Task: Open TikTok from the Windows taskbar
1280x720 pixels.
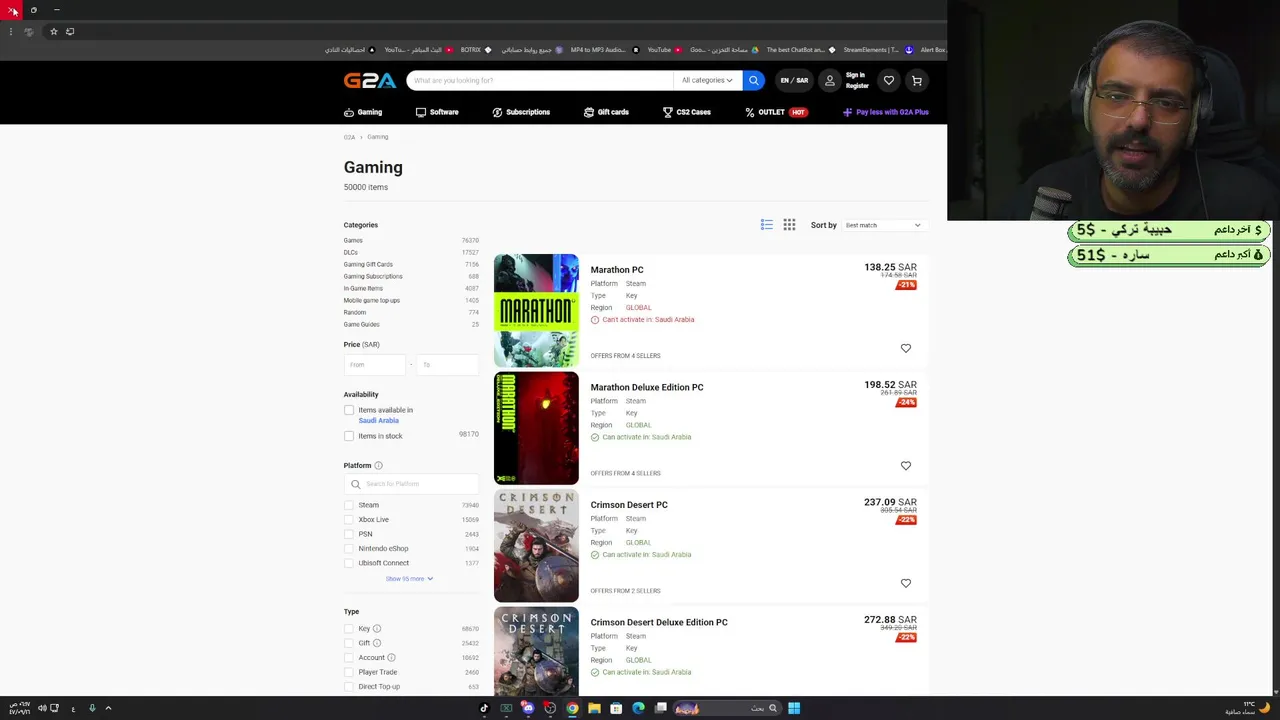Action: (x=484, y=708)
